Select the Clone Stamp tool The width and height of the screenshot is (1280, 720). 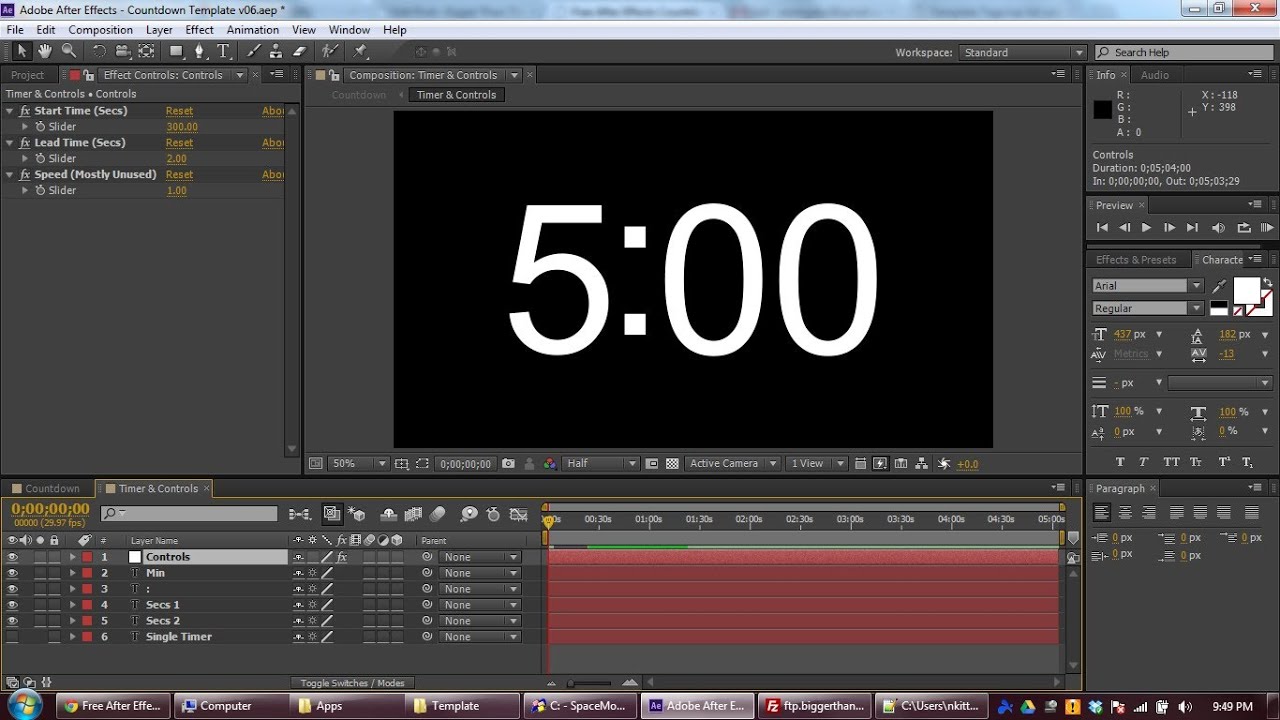coord(275,51)
